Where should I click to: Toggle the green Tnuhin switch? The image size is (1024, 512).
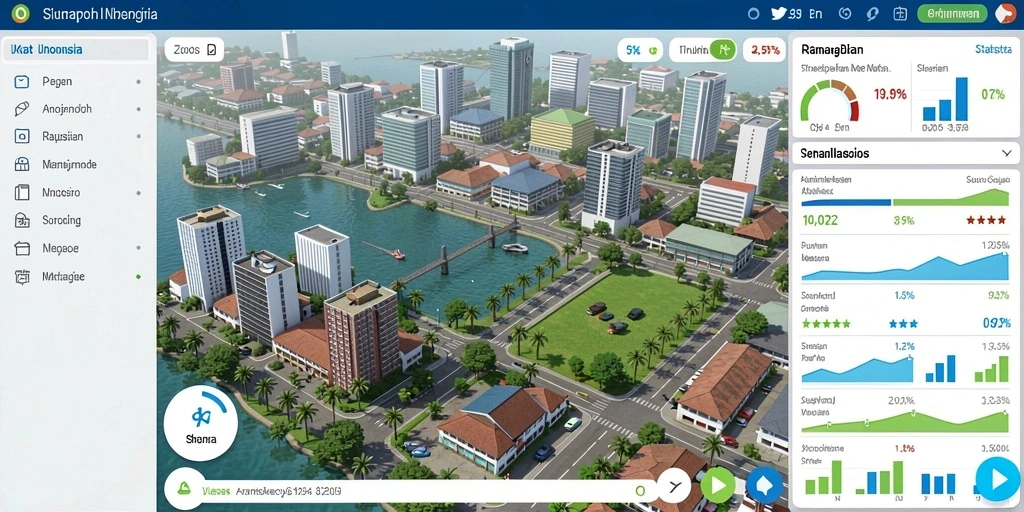(723, 49)
